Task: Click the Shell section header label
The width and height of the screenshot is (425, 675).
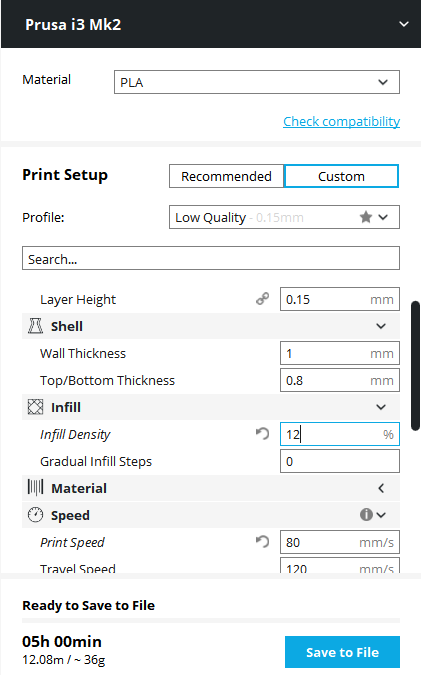Action: tap(67, 326)
